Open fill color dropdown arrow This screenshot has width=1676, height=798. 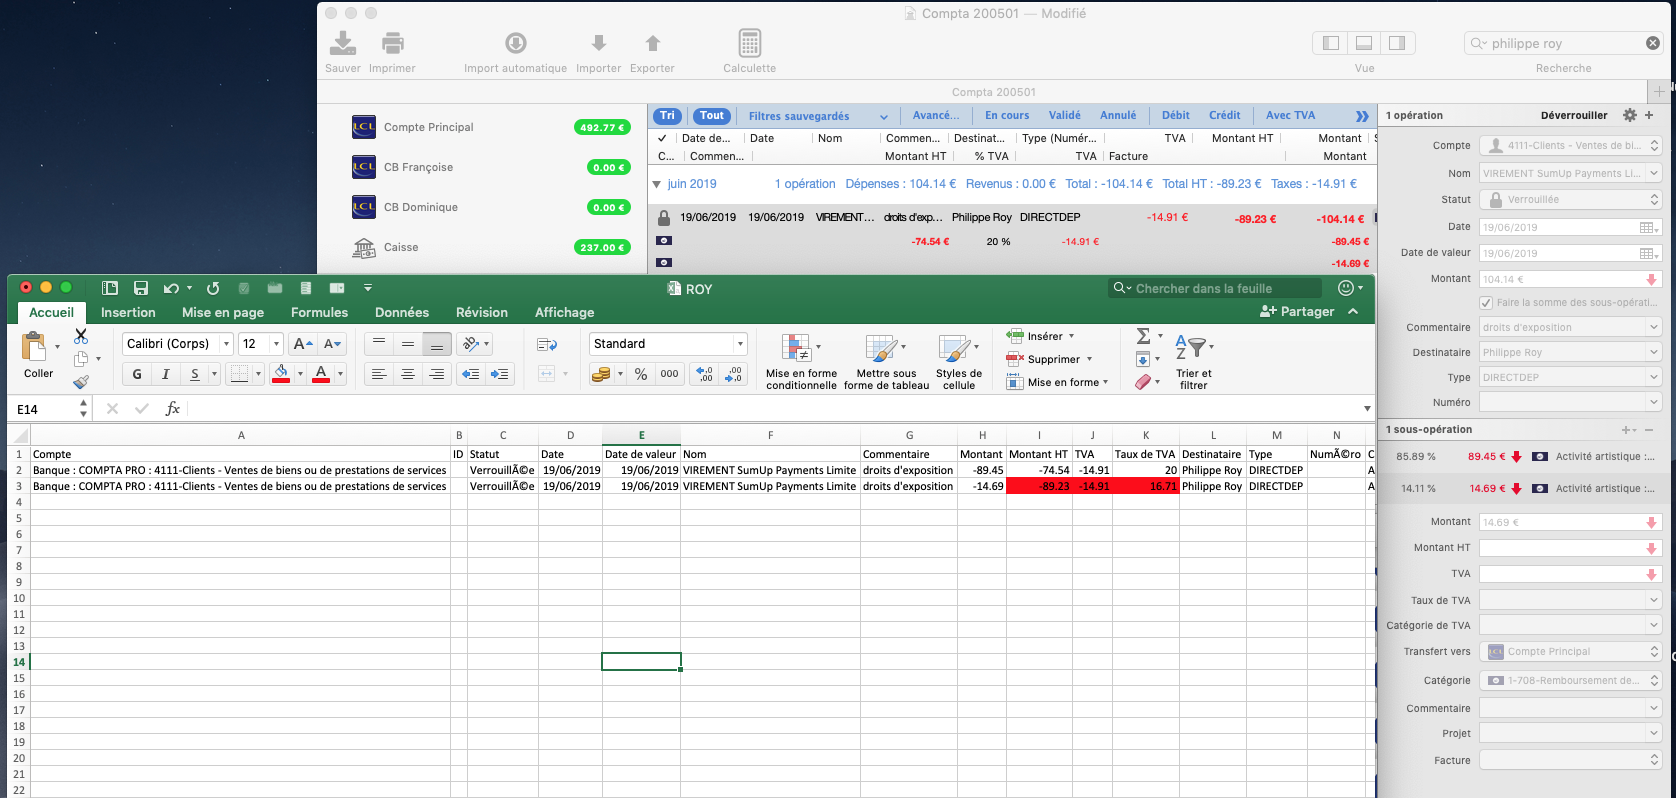(x=300, y=374)
